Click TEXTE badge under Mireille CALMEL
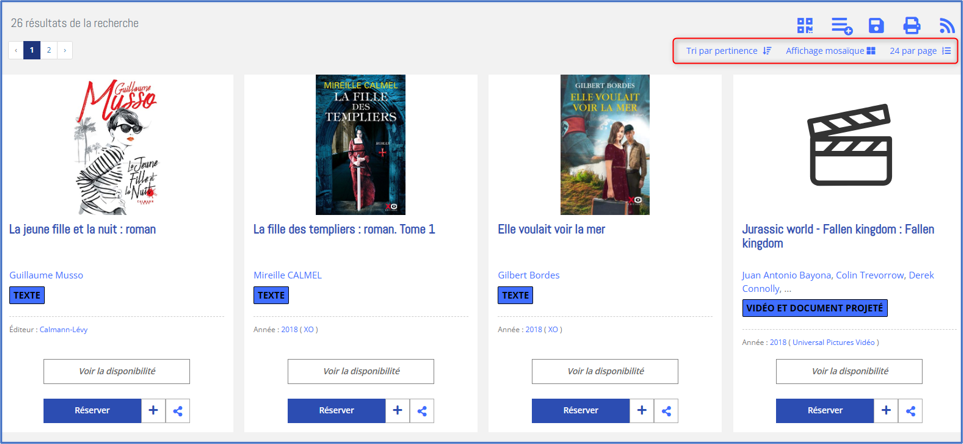This screenshot has height=444, width=963. point(271,295)
